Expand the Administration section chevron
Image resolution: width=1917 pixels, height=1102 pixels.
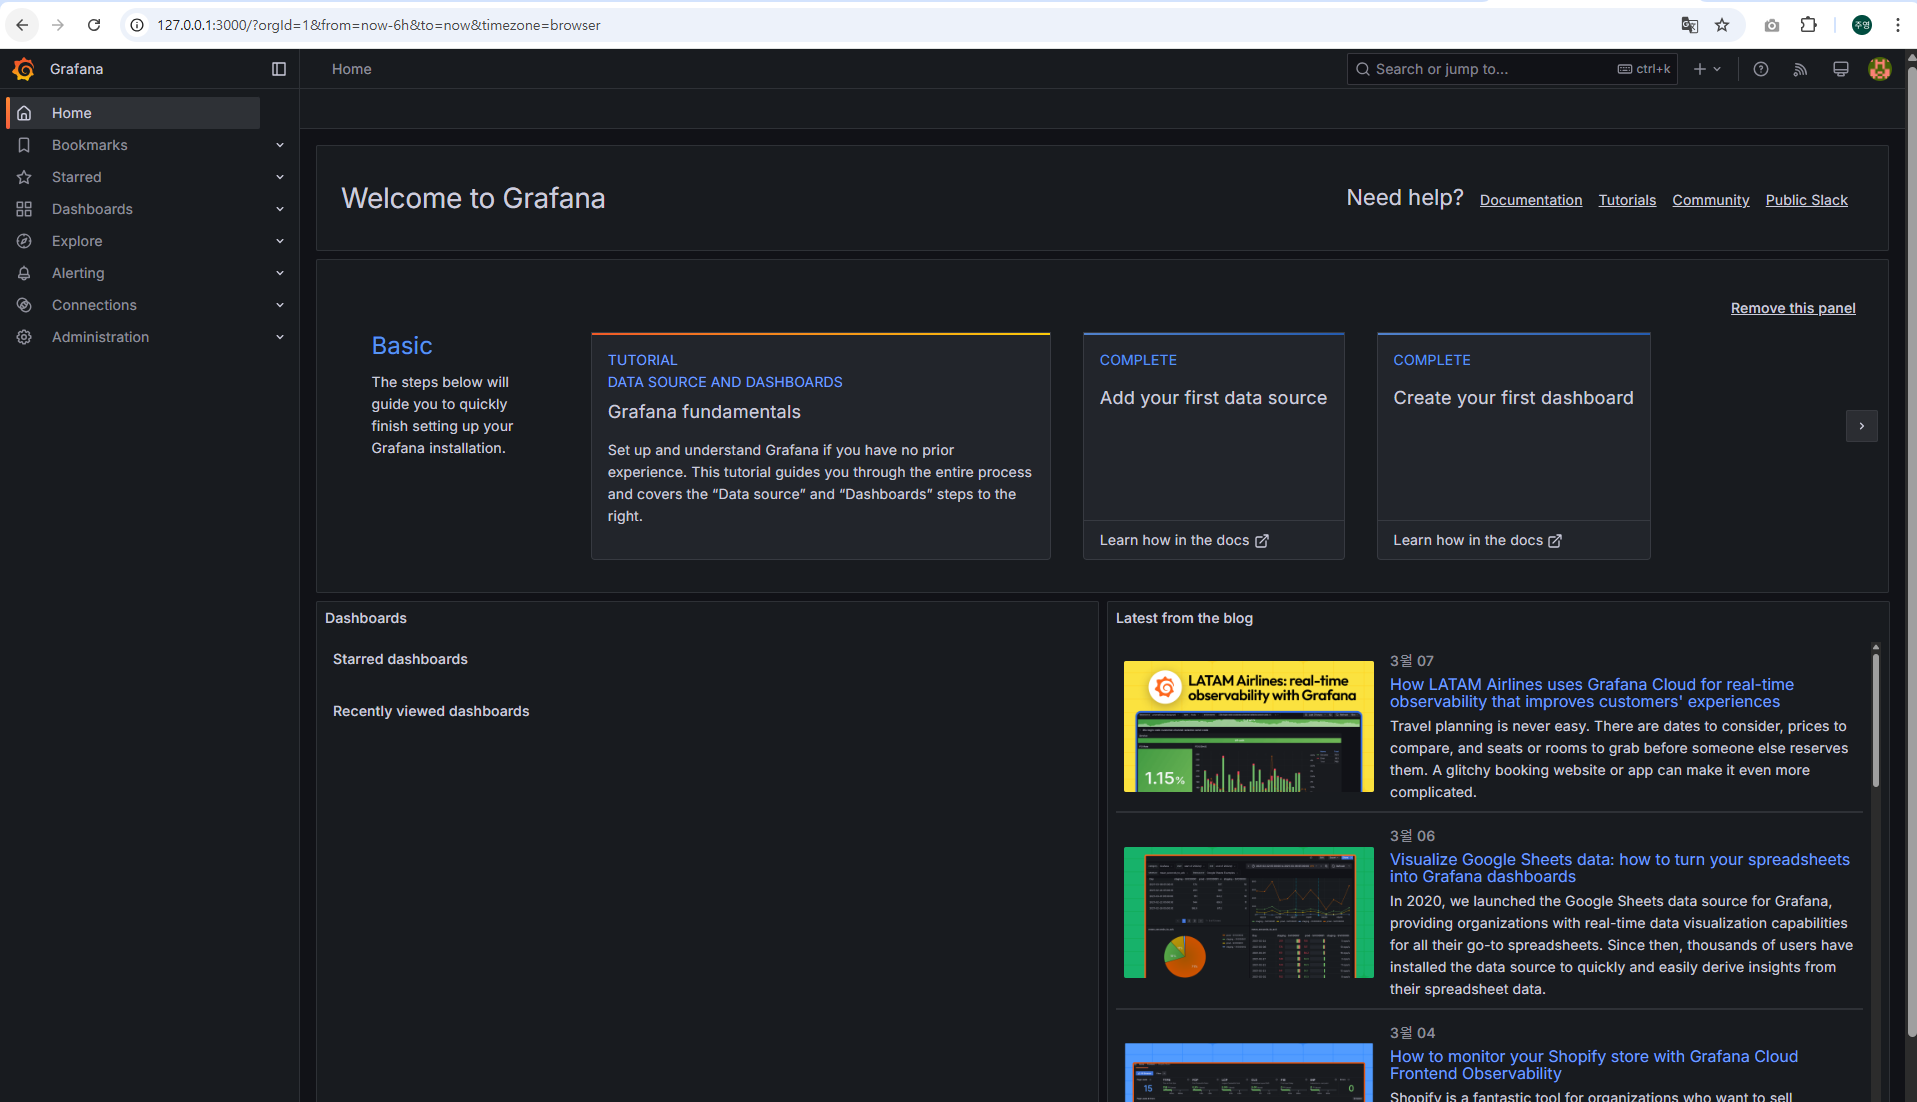[280, 337]
